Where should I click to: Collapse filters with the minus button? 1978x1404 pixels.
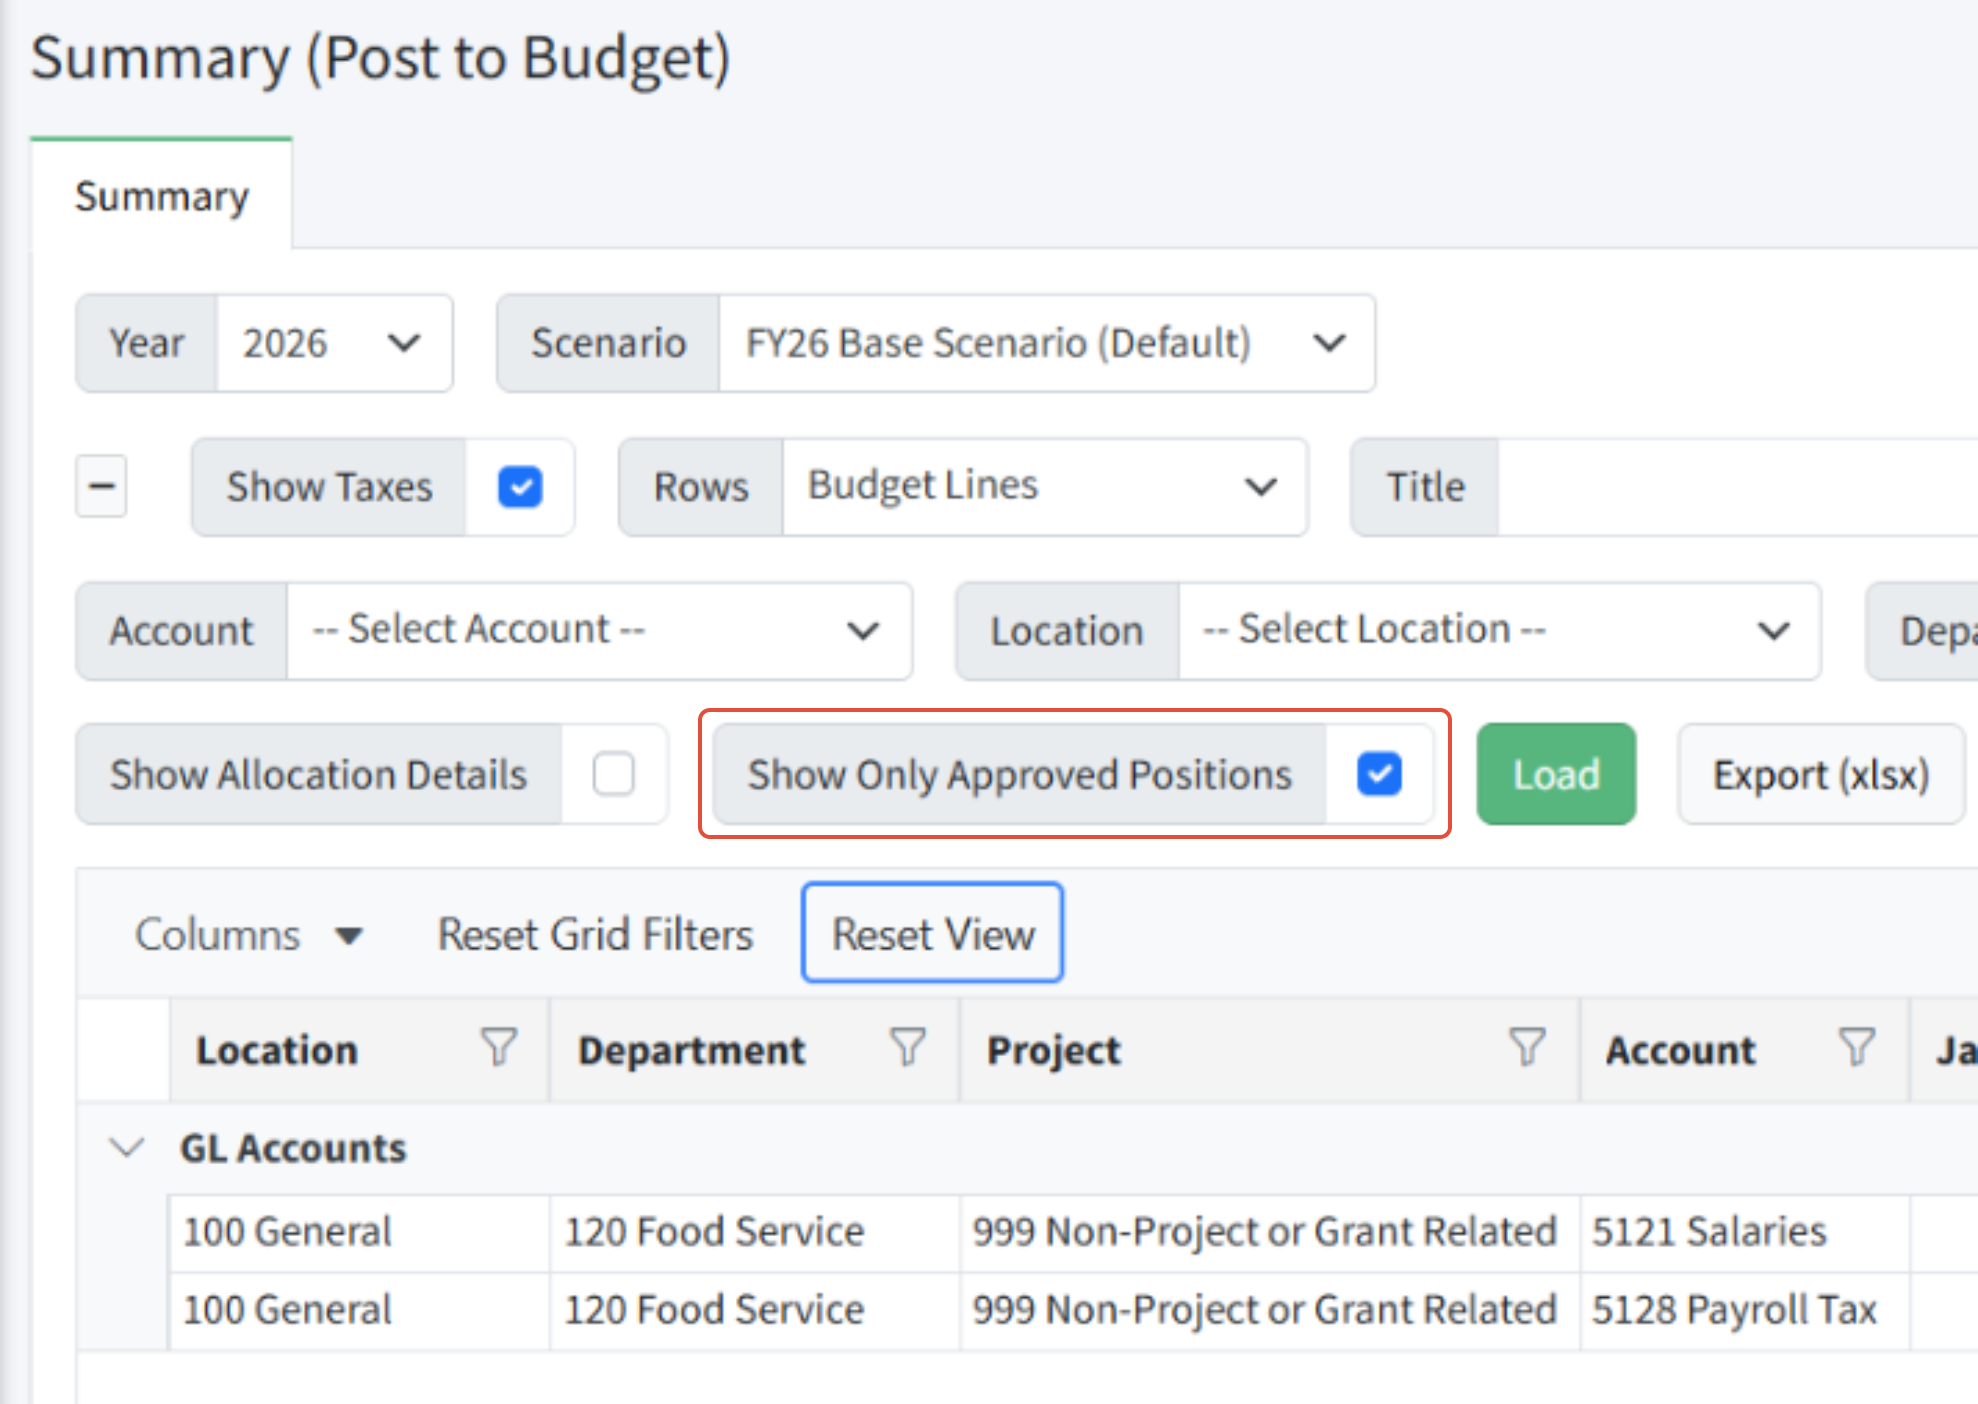pyautogui.click(x=102, y=486)
